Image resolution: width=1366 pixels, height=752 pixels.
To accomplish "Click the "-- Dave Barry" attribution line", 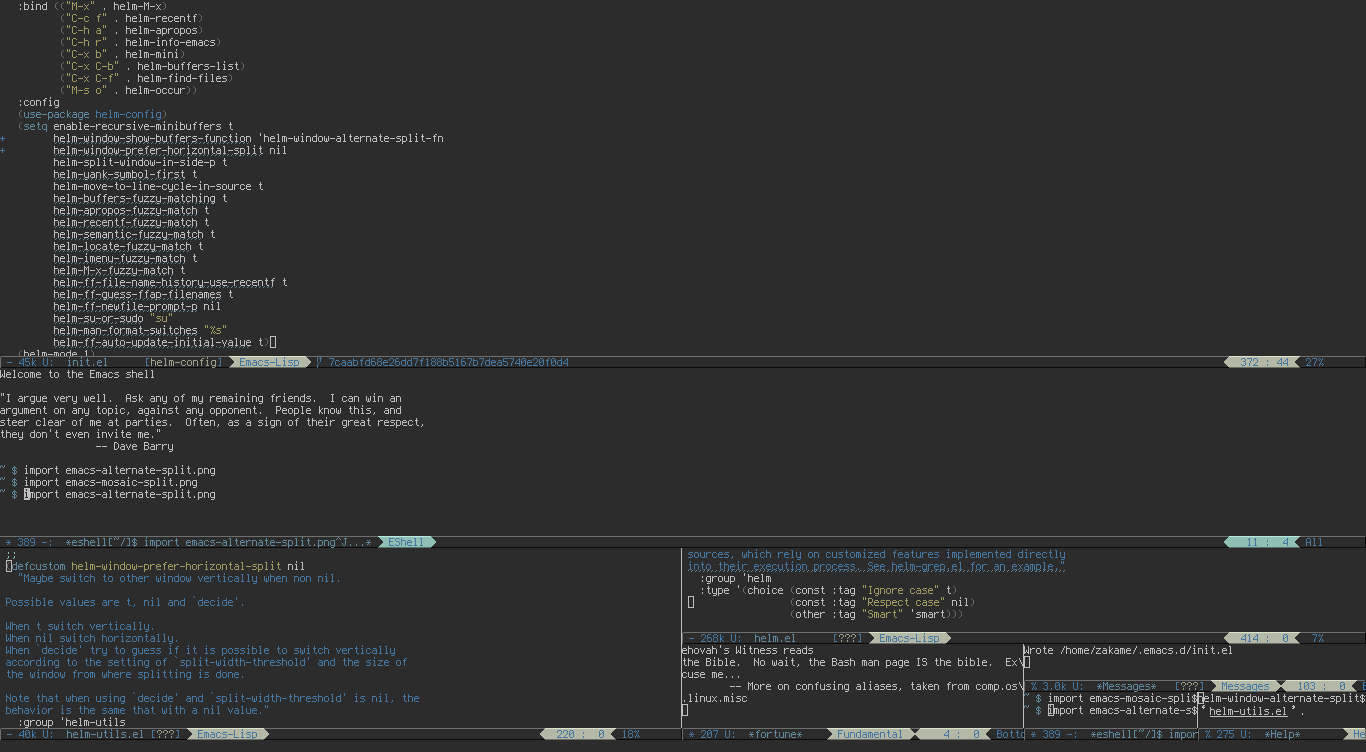I will [134, 446].
